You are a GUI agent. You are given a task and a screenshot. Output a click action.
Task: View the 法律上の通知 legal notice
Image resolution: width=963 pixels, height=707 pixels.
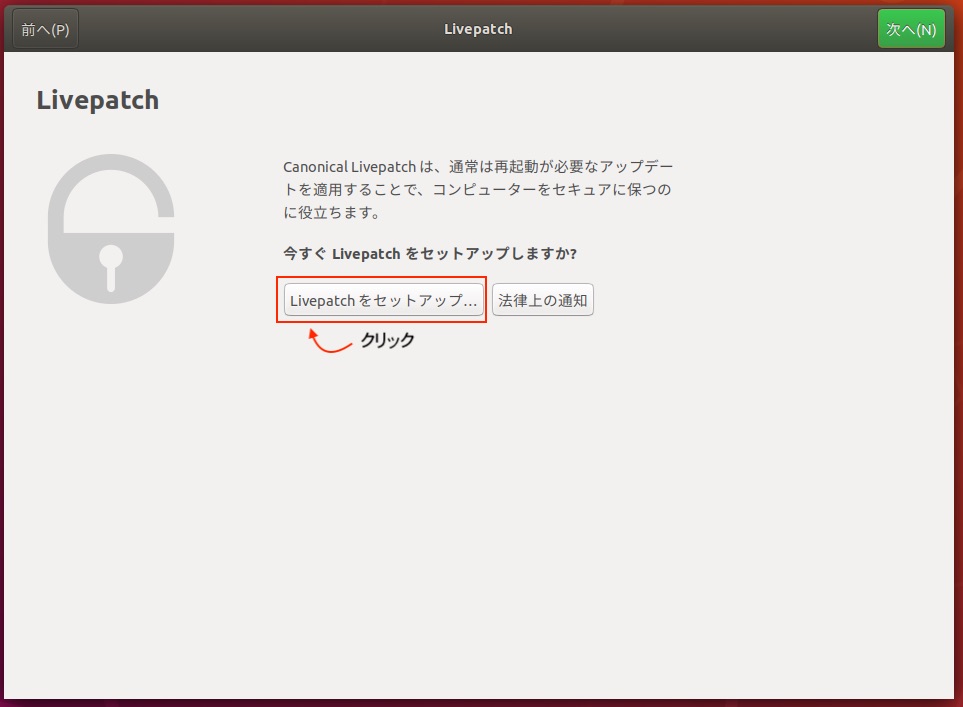(543, 300)
